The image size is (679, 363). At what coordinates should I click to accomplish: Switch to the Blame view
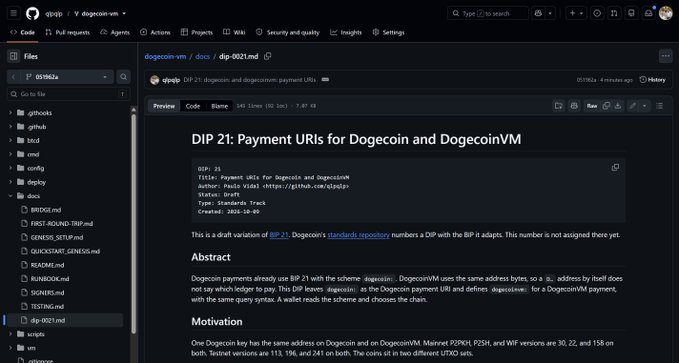coord(220,106)
